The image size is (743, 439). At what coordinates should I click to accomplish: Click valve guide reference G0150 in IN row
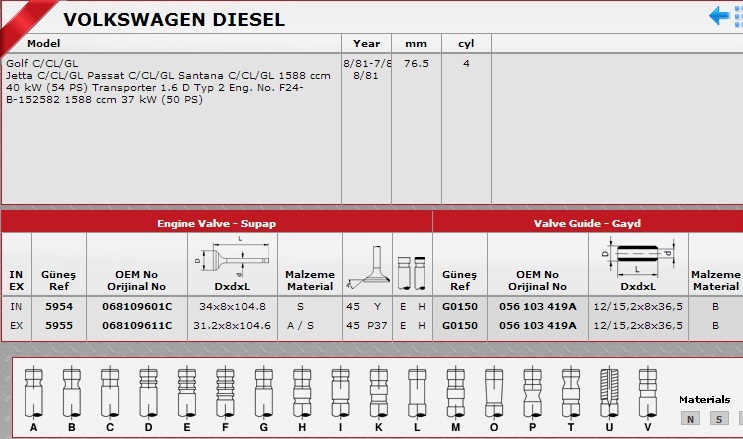click(x=460, y=307)
